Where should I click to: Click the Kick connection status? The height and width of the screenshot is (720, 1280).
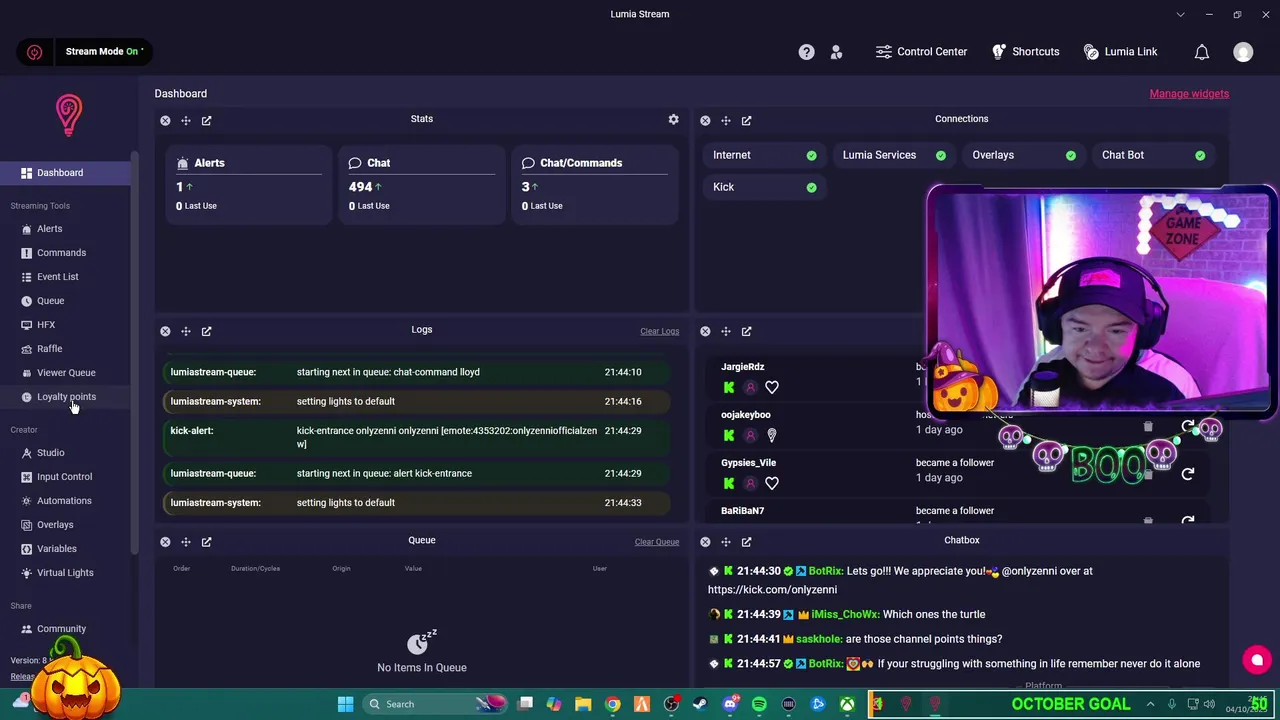(x=765, y=187)
